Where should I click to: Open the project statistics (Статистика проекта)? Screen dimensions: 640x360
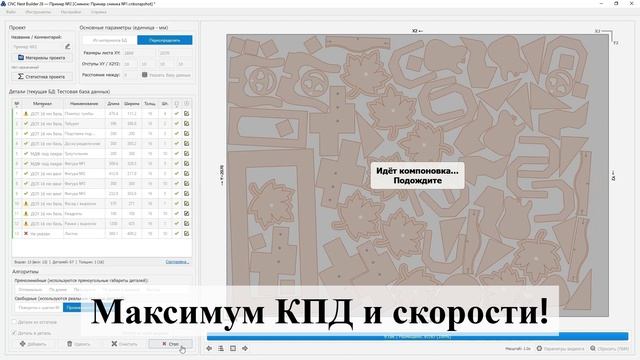pos(41,76)
